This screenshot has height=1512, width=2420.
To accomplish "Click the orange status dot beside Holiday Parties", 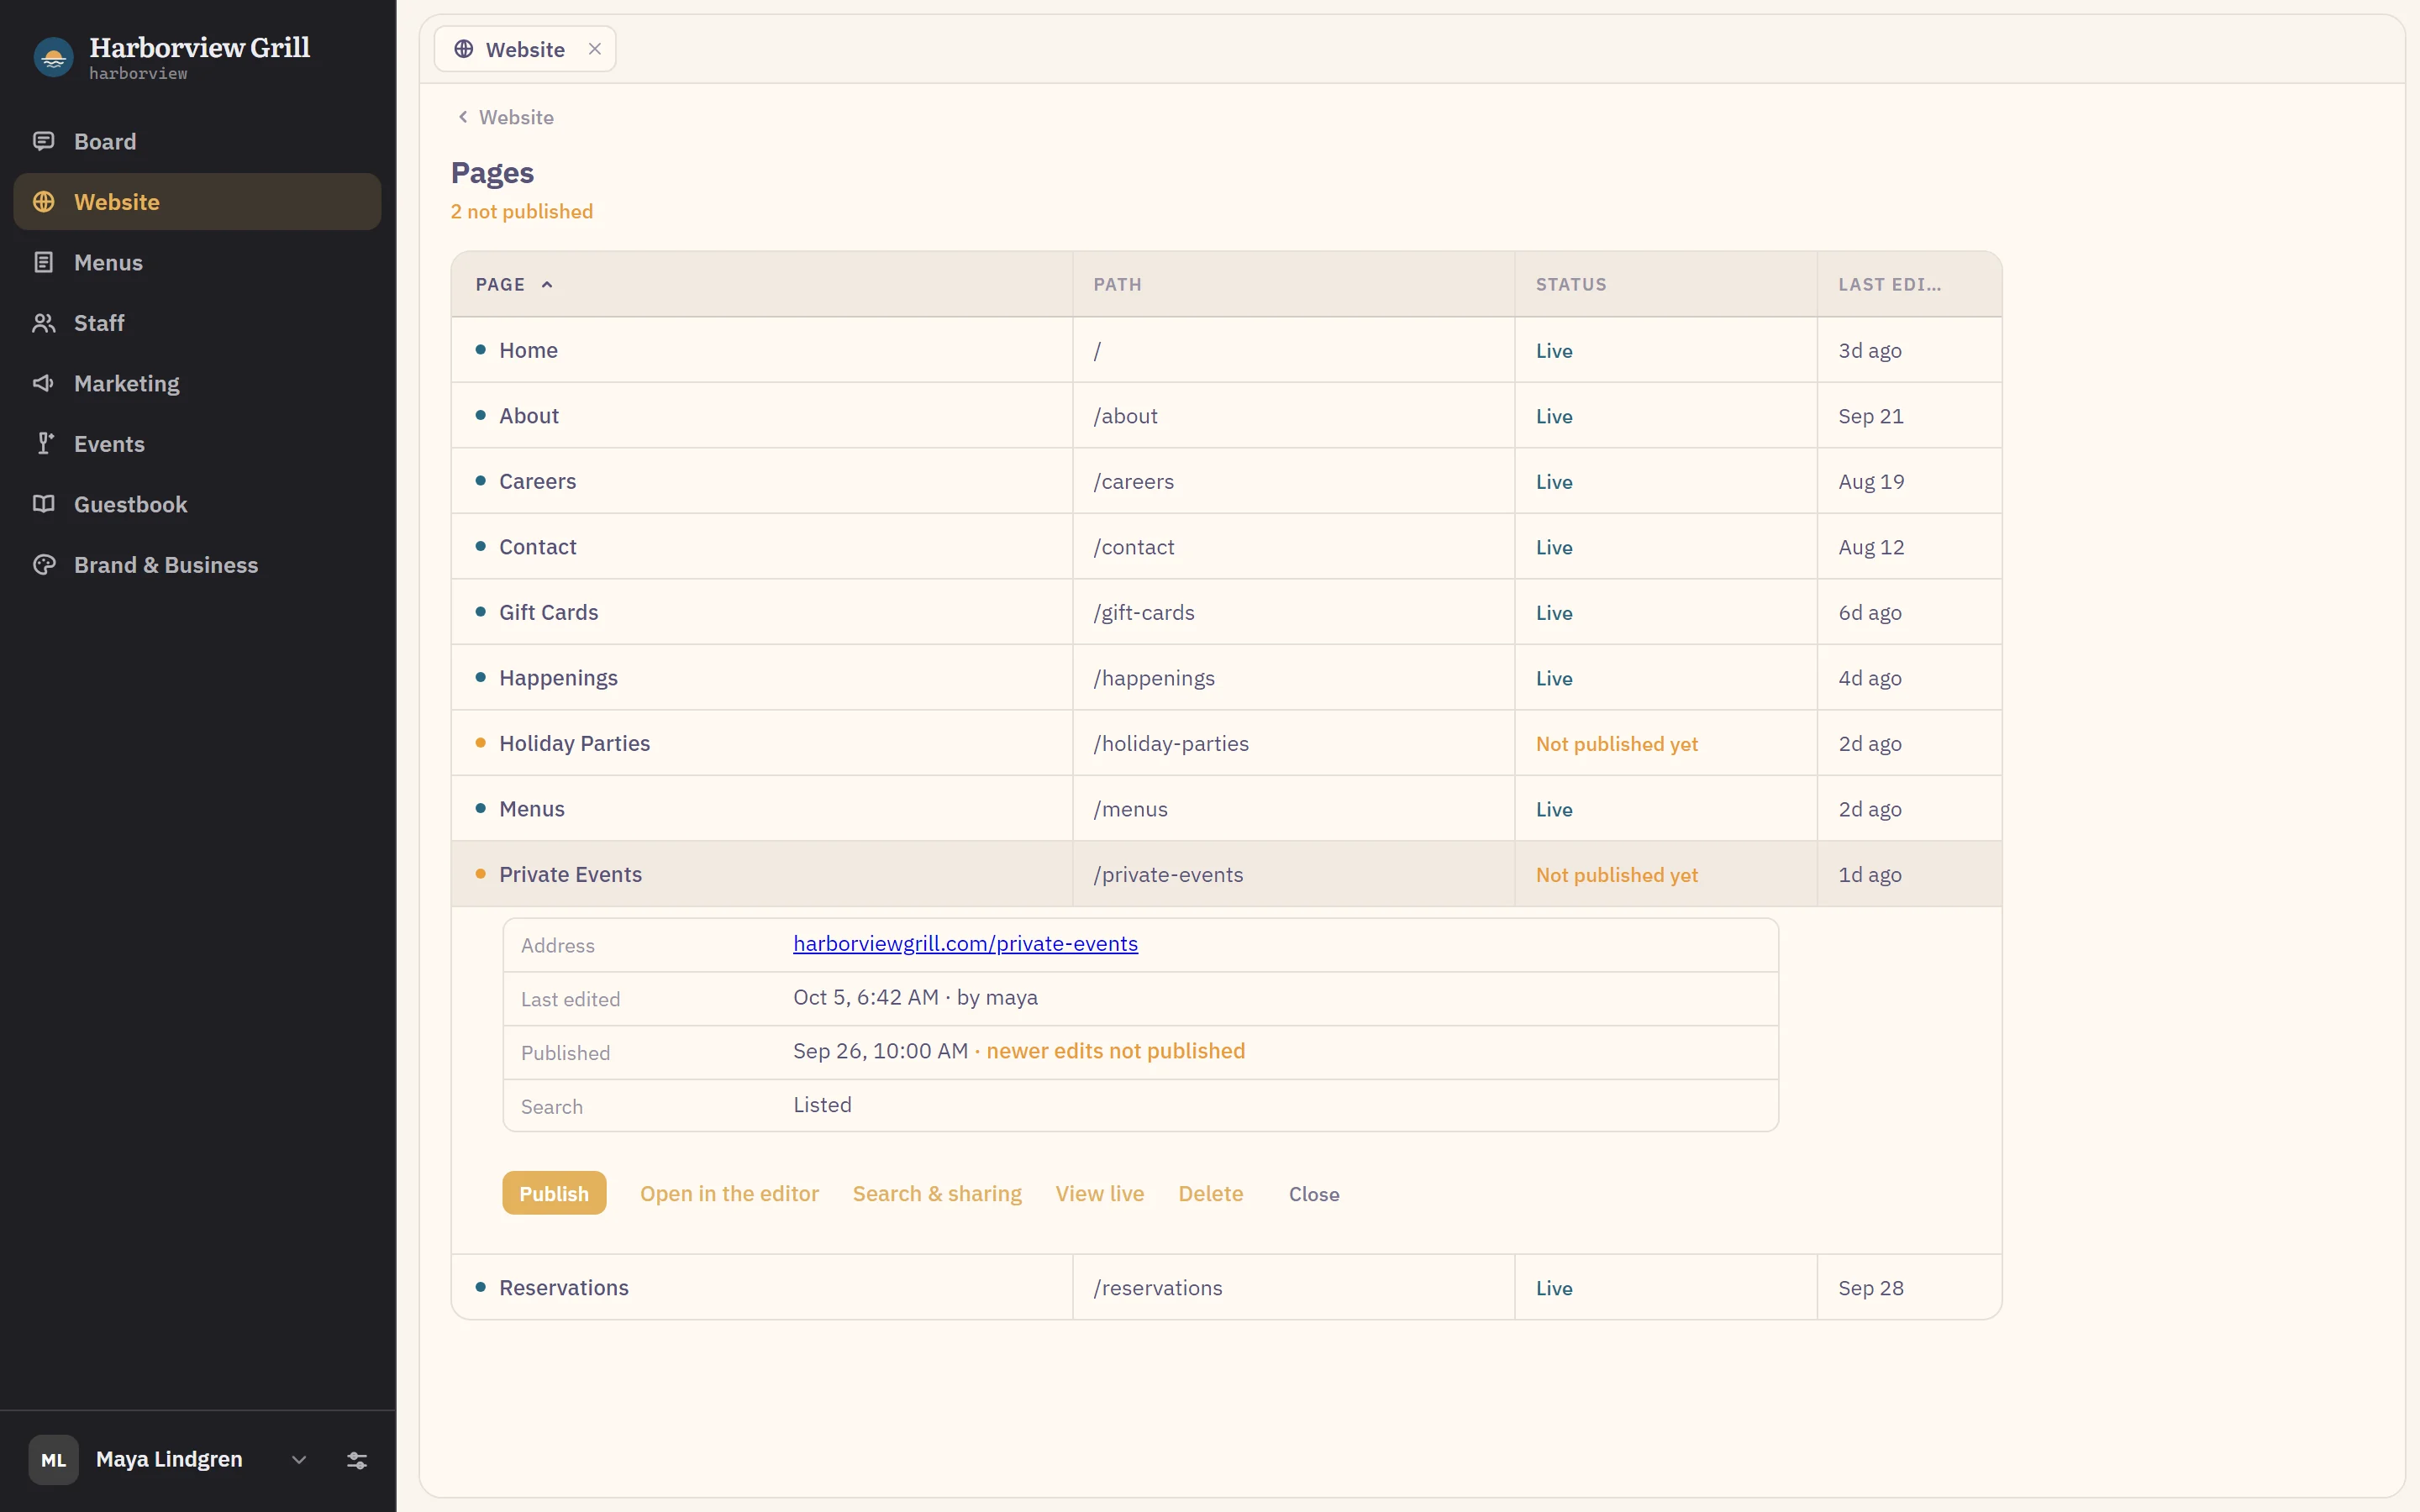I will point(480,742).
